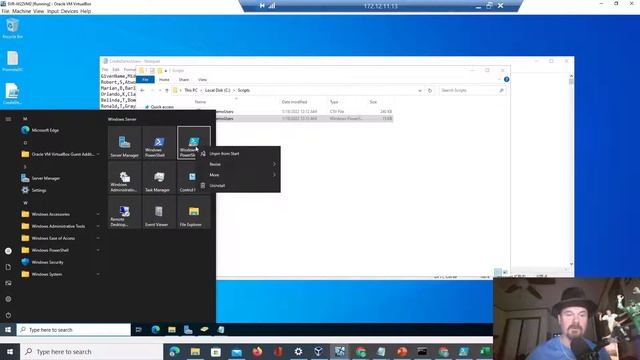
Task: Open the Remote Desktop tile
Action: point(124,212)
